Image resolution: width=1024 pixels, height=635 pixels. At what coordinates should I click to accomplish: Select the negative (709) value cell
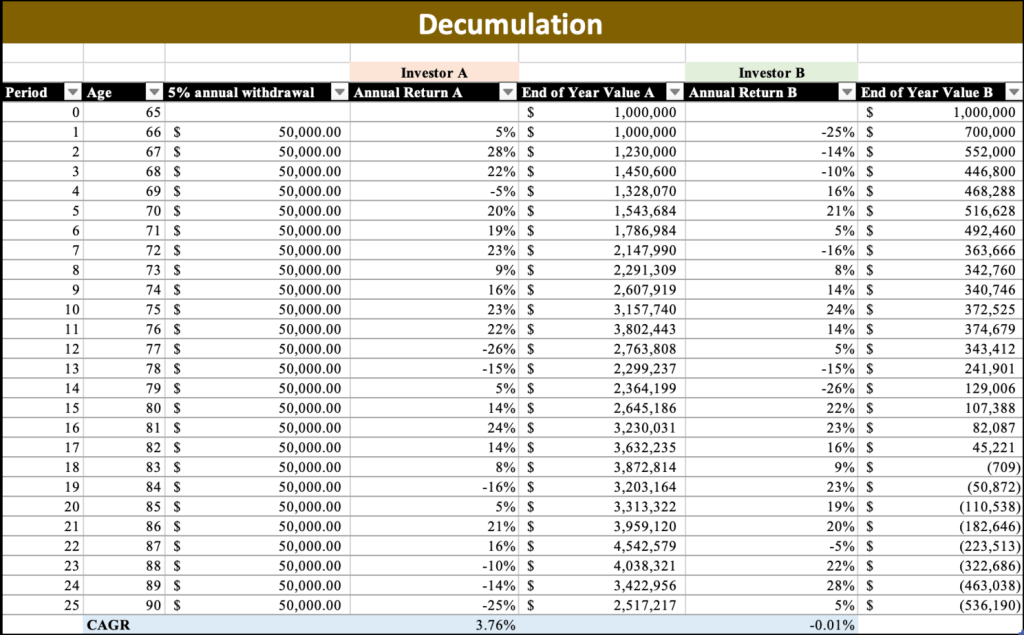pyautogui.click(x=940, y=467)
